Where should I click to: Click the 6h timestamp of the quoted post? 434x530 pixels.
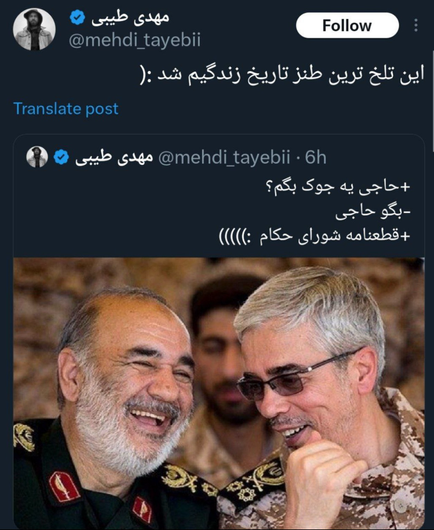click(316, 158)
